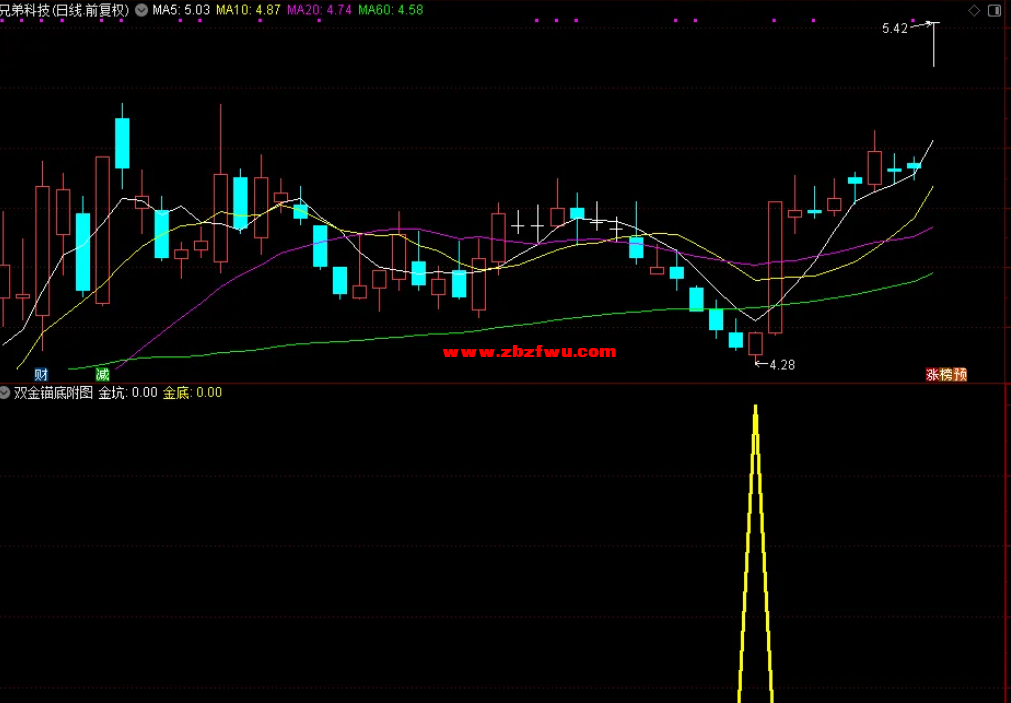Screen dimensions: 1011x703
Task: Click the 兄弟科技(日线.前复权) chart title
Action: coord(64,10)
